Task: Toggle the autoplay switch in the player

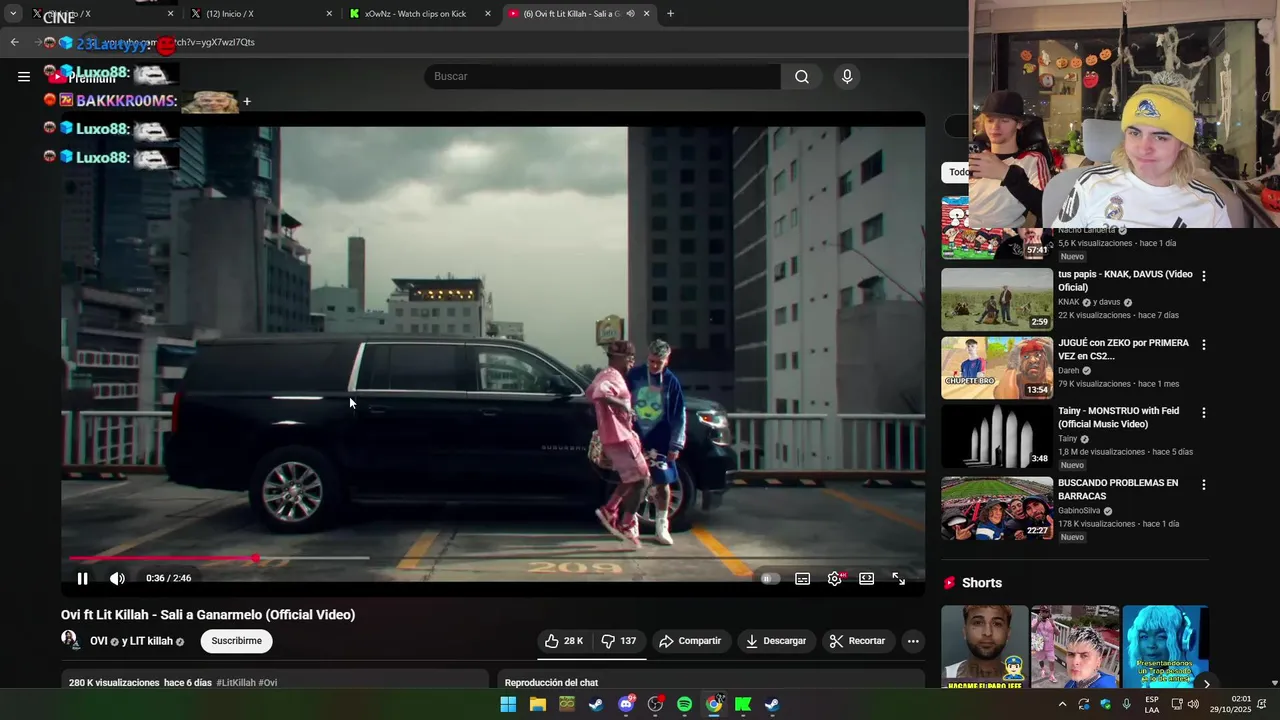Action: [x=769, y=578]
